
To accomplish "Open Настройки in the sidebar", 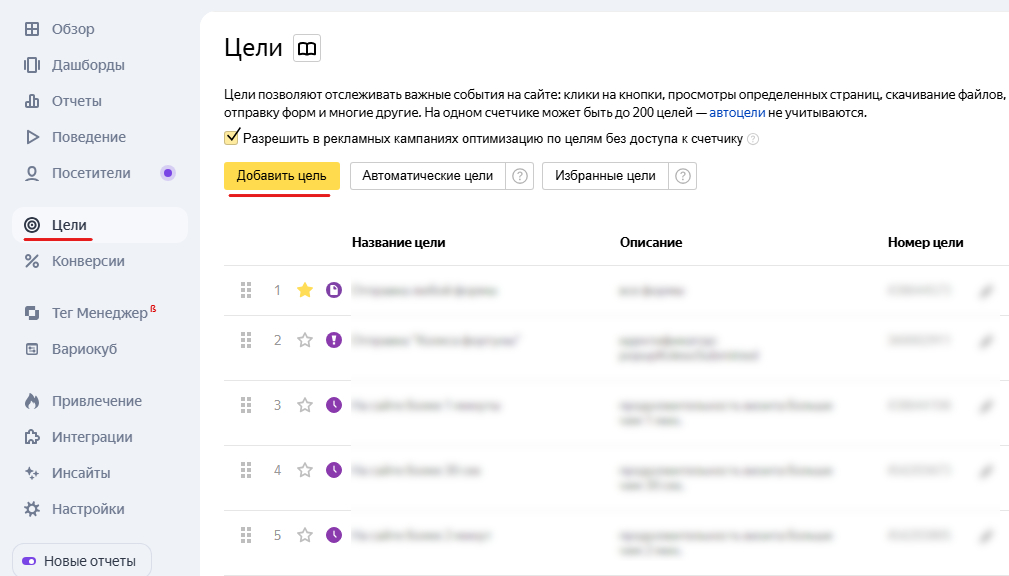I will pyautogui.click(x=88, y=509).
